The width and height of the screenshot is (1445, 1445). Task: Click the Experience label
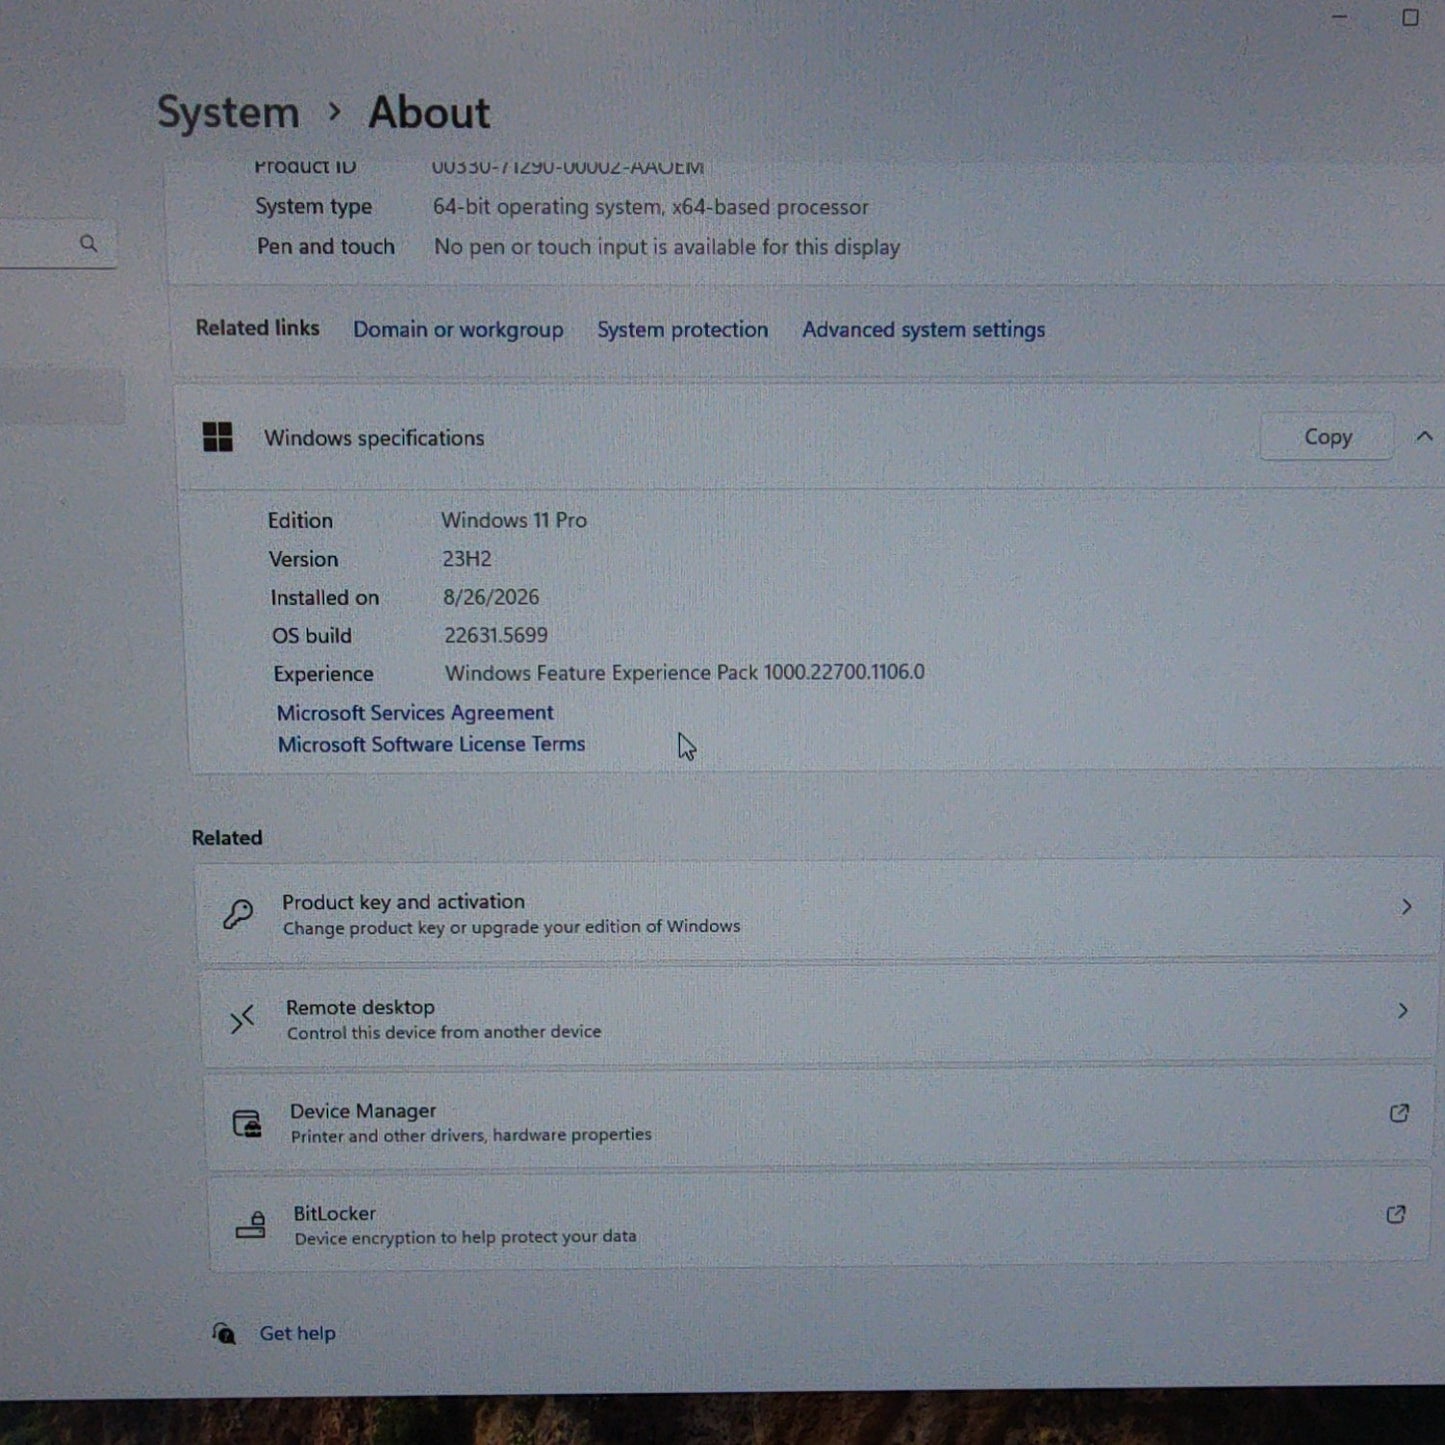(323, 674)
